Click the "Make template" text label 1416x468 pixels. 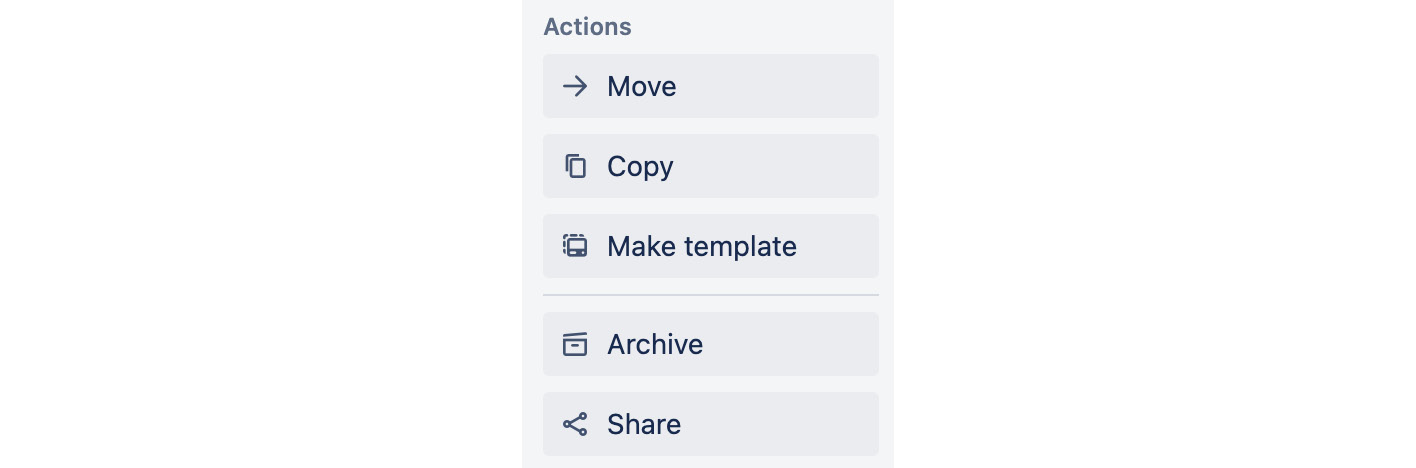tap(702, 247)
